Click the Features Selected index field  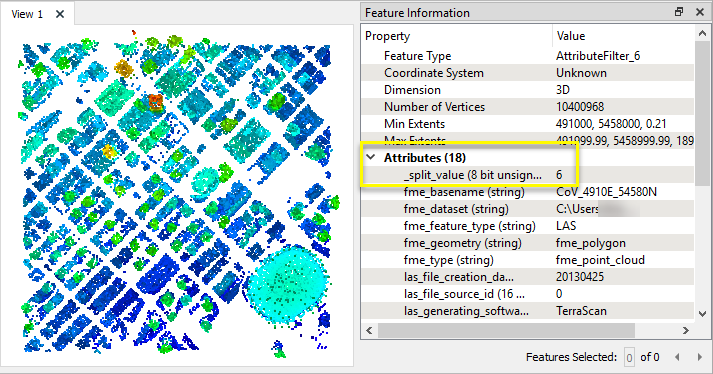pyautogui.click(x=629, y=358)
